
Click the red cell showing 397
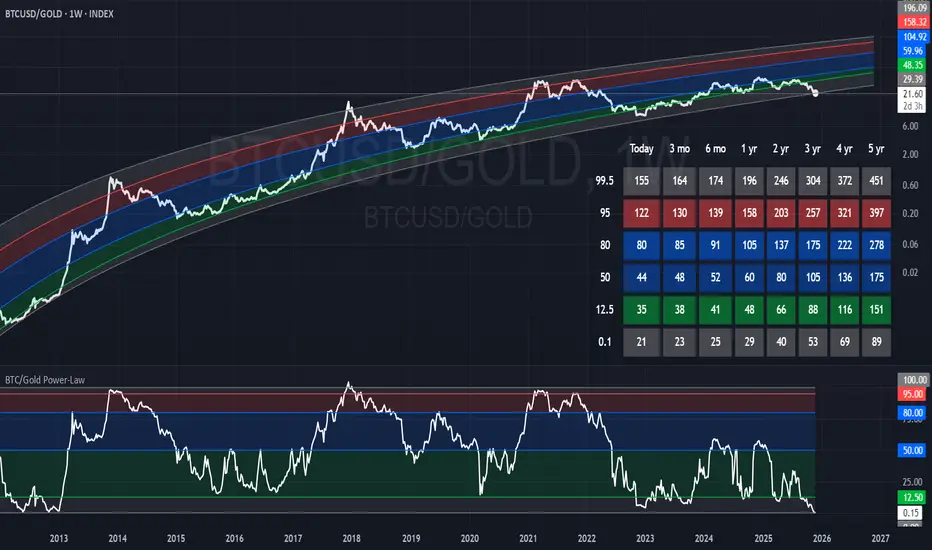(876, 213)
